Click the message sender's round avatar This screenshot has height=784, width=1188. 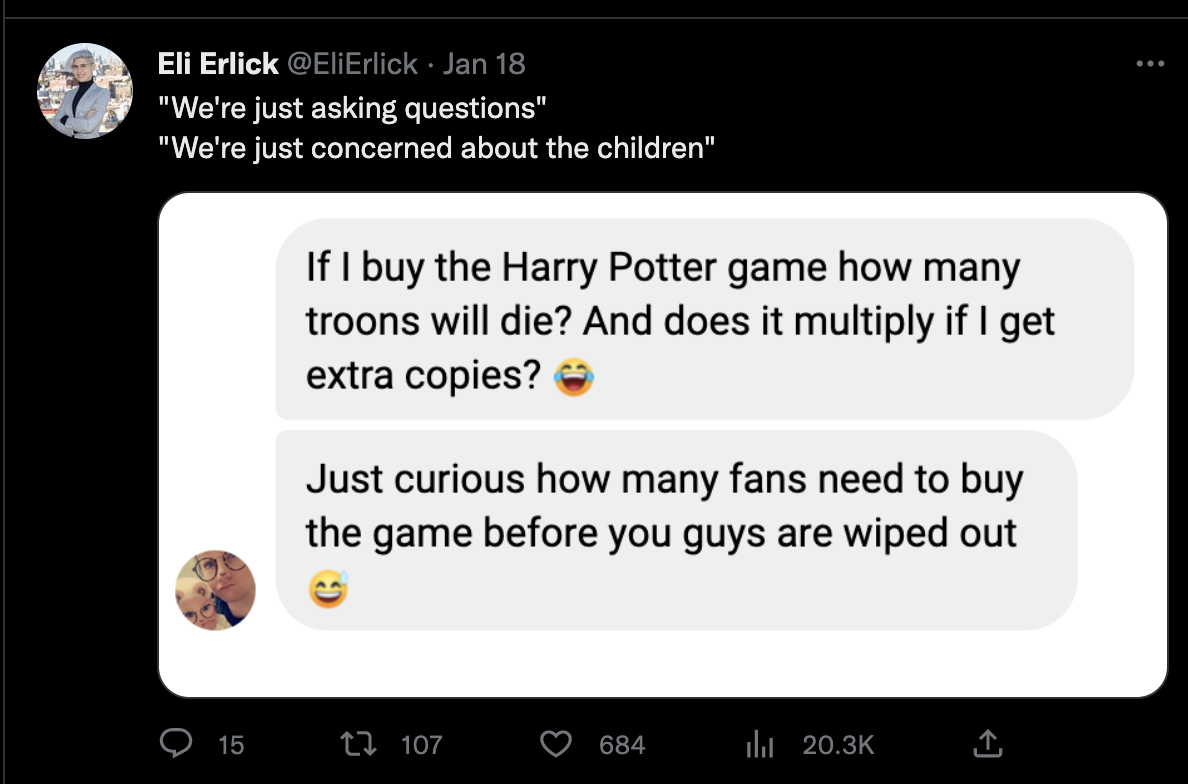[215, 590]
